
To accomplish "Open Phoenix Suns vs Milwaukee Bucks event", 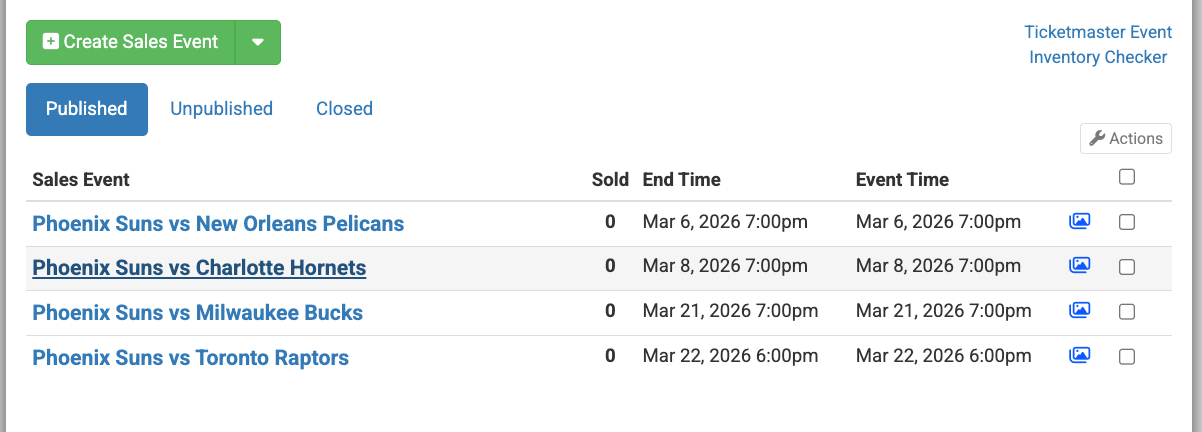I will click(x=197, y=313).
